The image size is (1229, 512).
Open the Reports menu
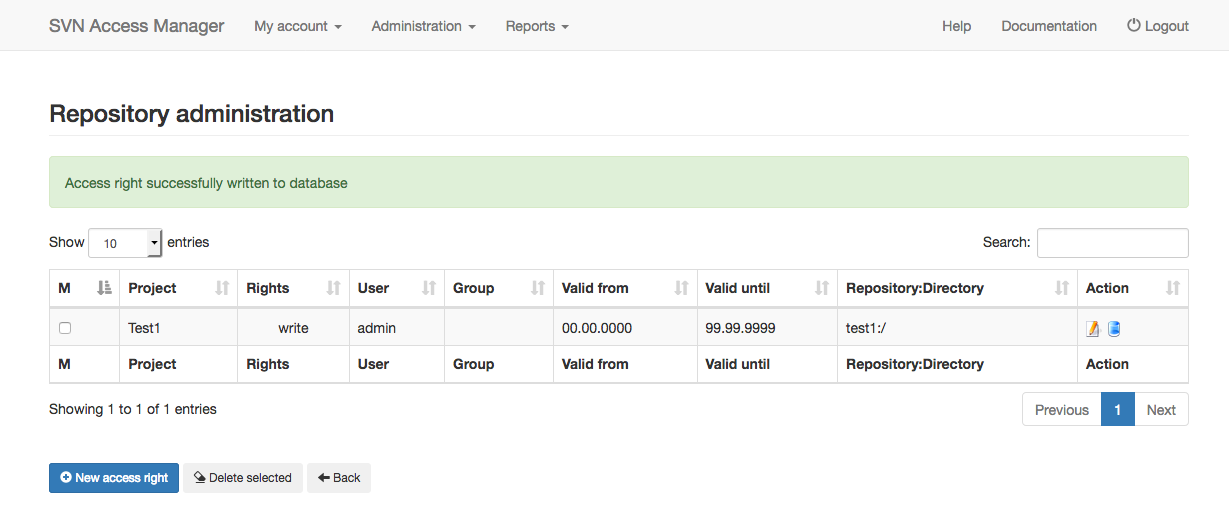[x=537, y=26]
